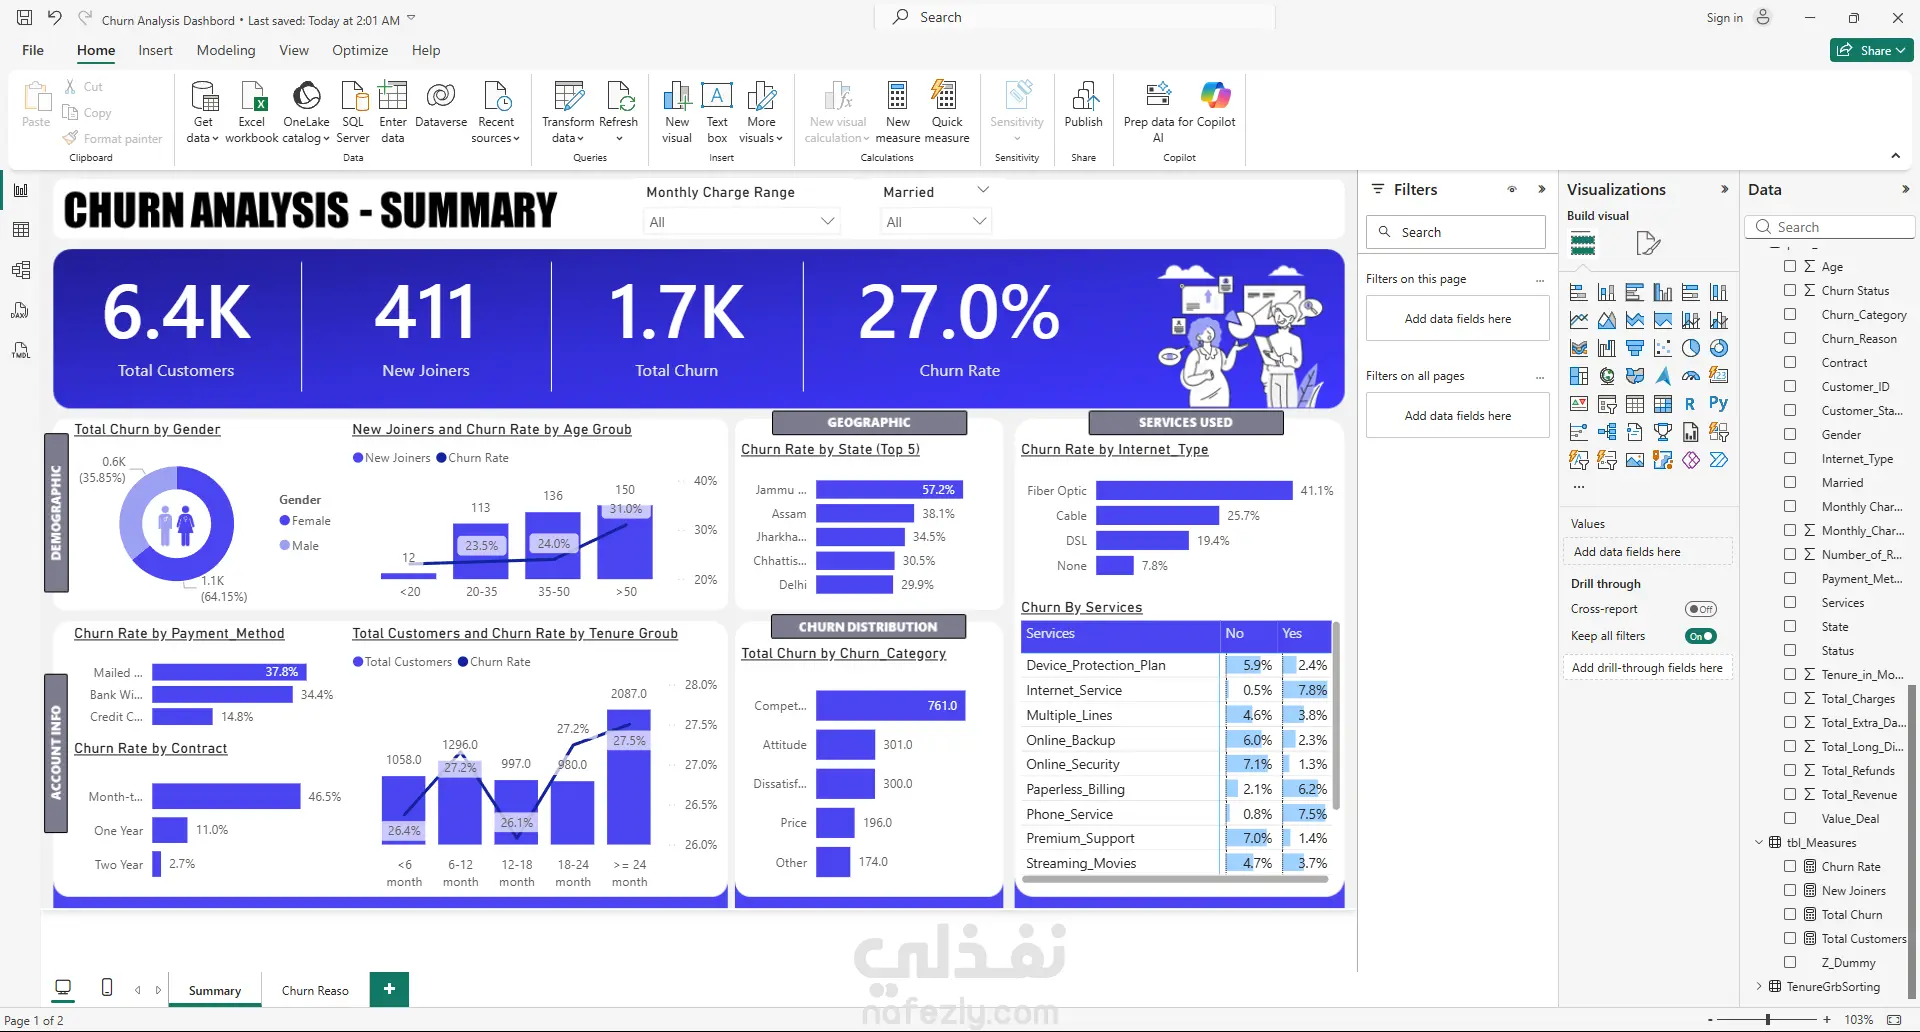This screenshot has width=1920, height=1032.
Task: Collapse the Visualizations pane
Action: click(x=1724, y=189)
